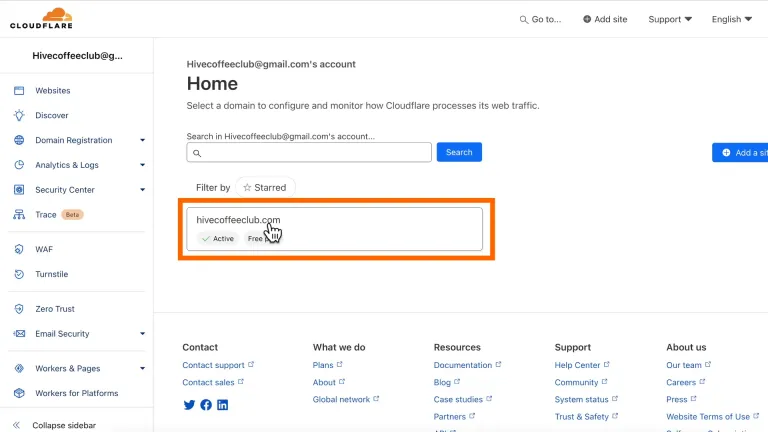Collapse the sidebar
The width and height of the screenshot is (768, 432).
click(x=63, y=425)
